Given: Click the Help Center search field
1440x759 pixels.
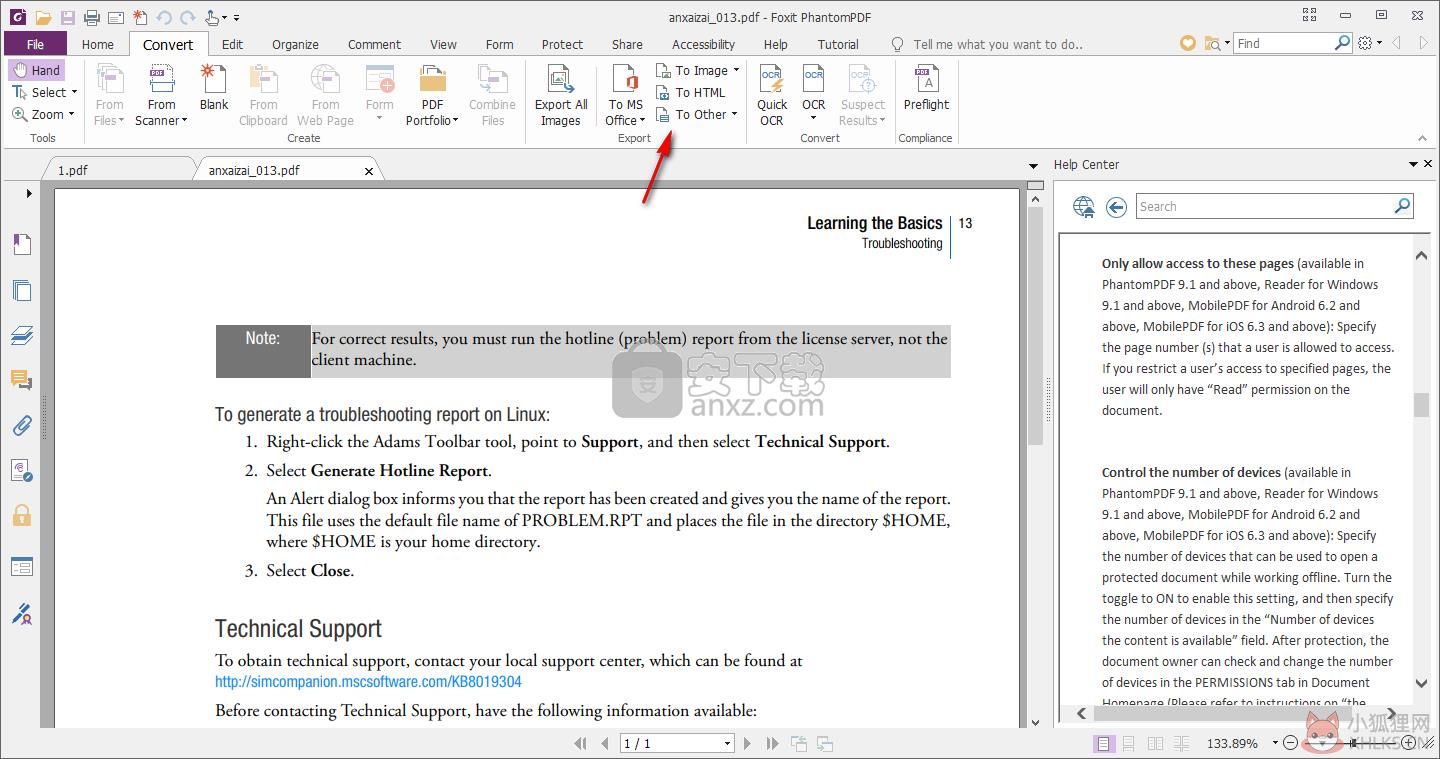Looking at the screenshot, I should tap(1264, 207).
